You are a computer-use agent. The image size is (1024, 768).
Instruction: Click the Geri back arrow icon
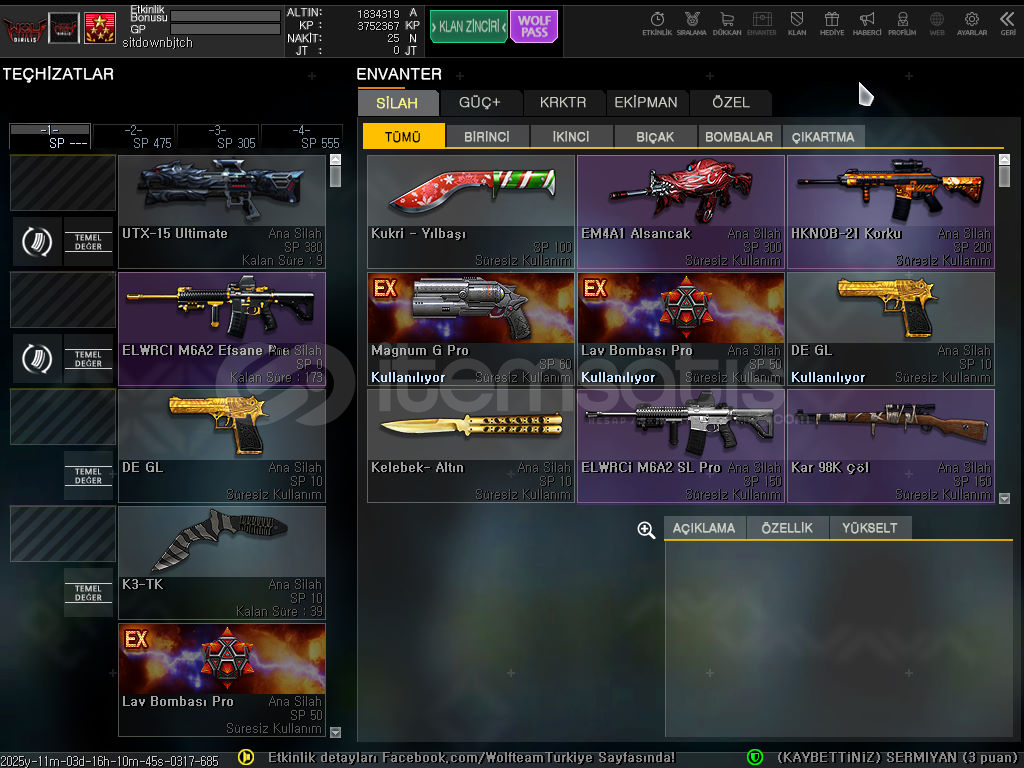tap(1007, 24)
